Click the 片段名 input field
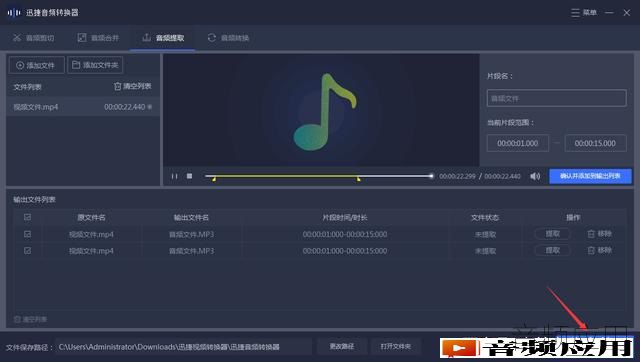The height and width of the screenshot is (362, 640). [556, 98]
